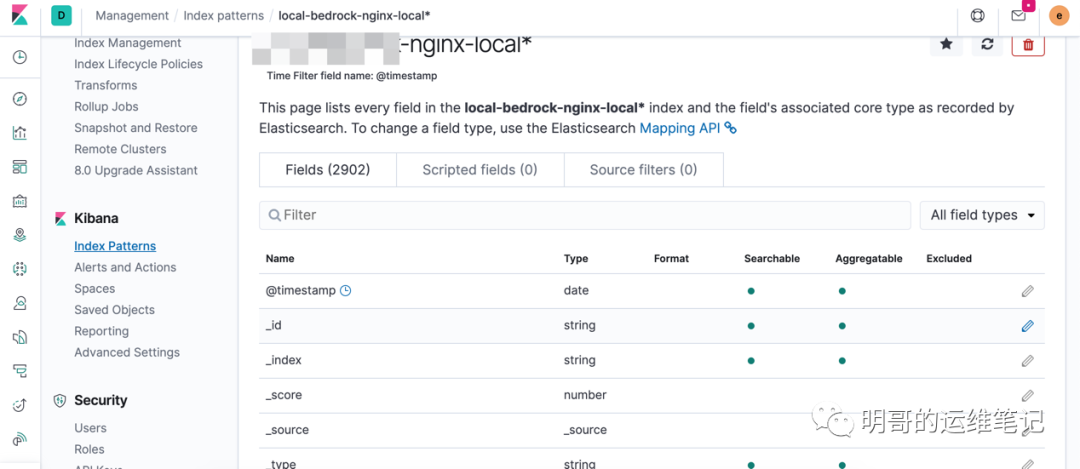1080x469 pixels.
Task: Open Logs icon in sidebar
Action: click(x=20, y=337)
